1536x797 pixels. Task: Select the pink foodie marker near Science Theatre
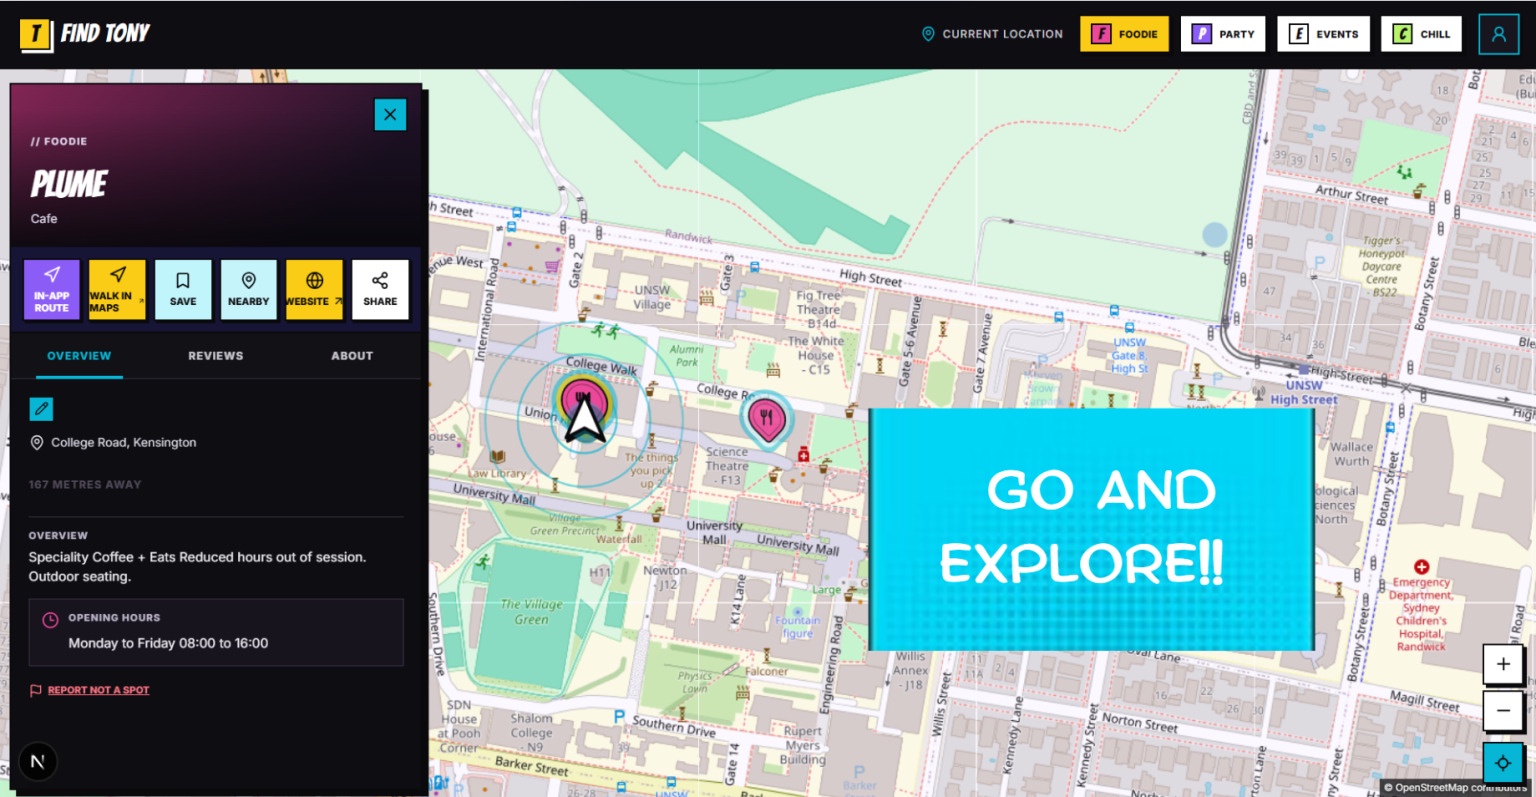(x=766, y=417)
